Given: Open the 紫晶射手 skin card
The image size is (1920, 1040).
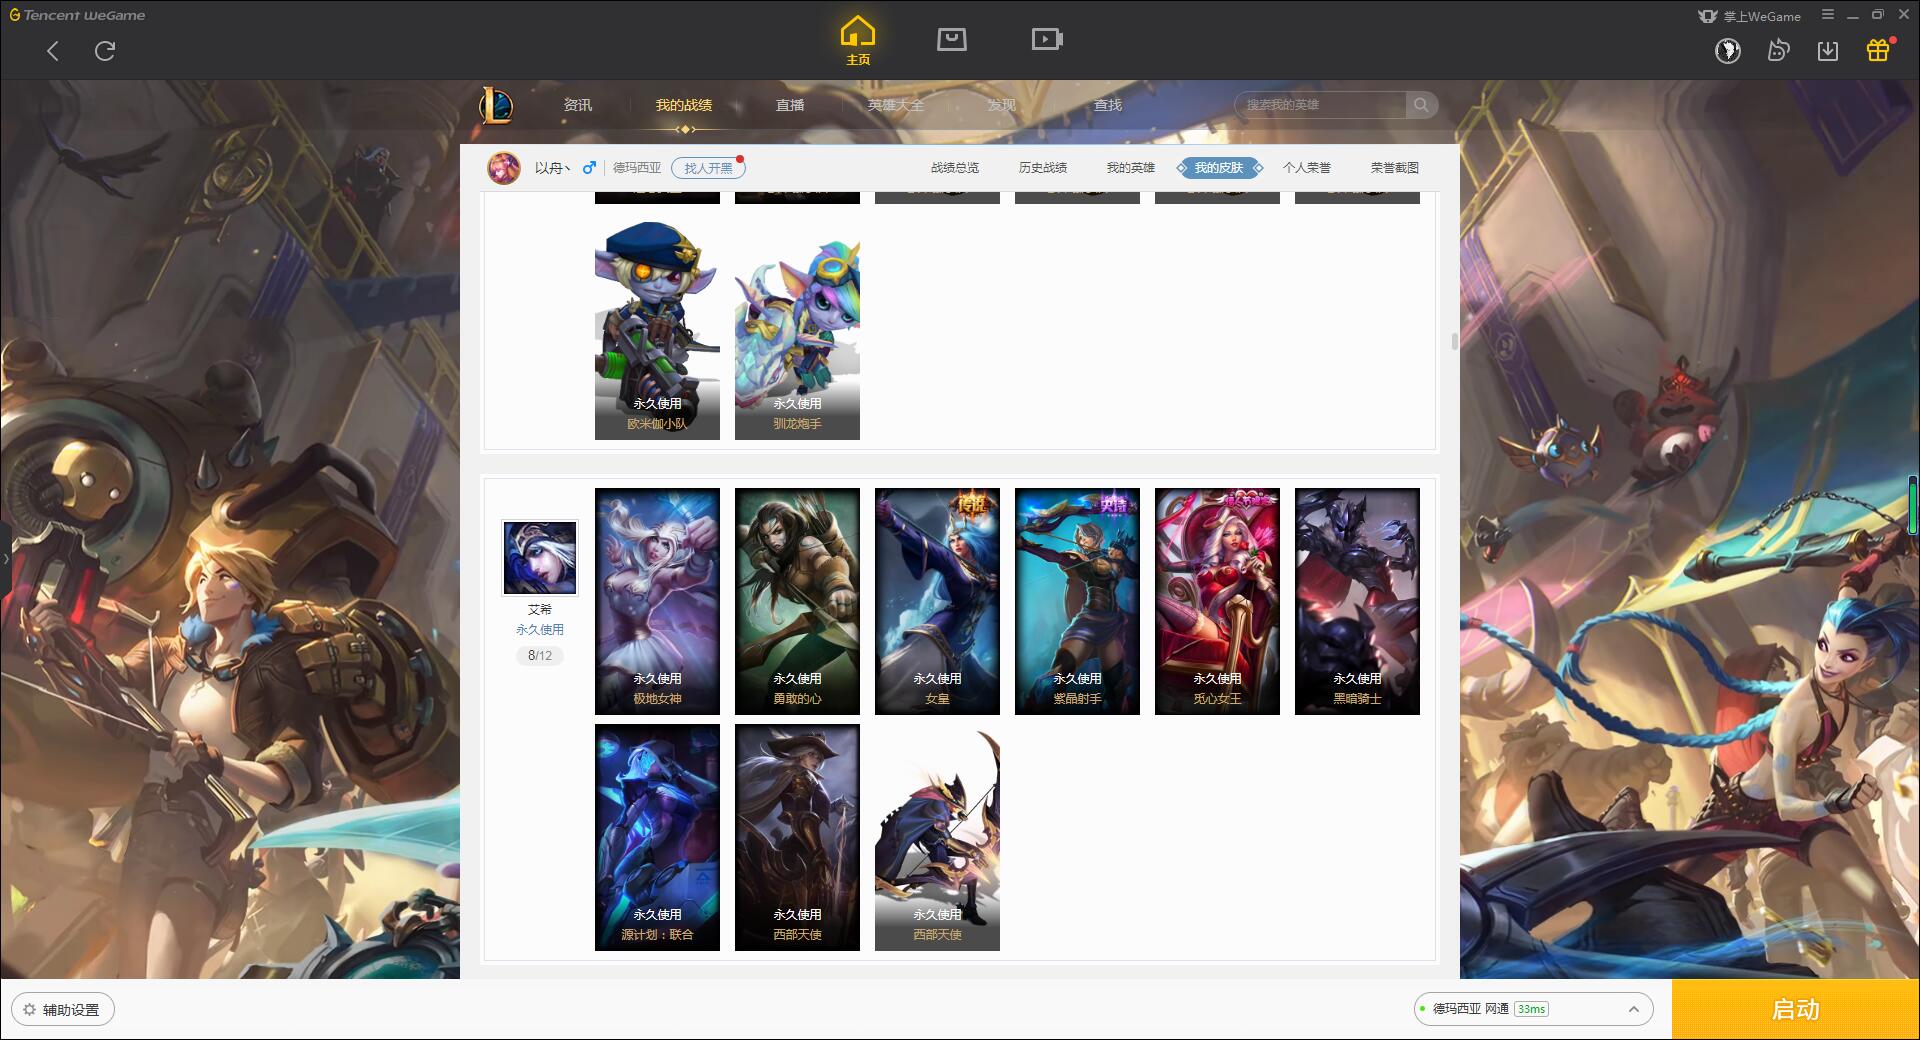Looking at the screenshot, I should [x=1077, y=601].
